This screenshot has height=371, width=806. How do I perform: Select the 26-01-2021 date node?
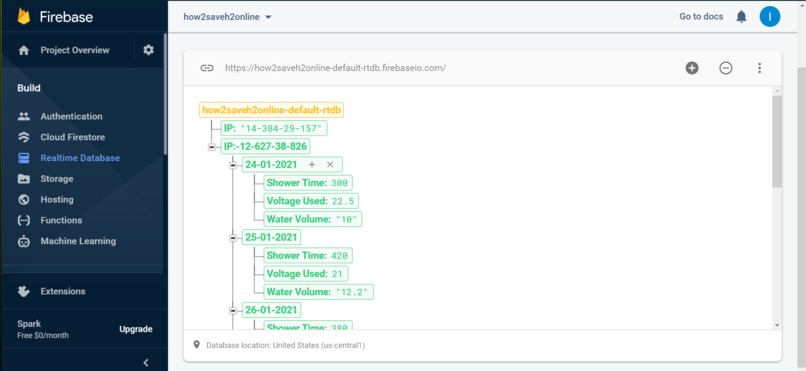tap(271, 310)
